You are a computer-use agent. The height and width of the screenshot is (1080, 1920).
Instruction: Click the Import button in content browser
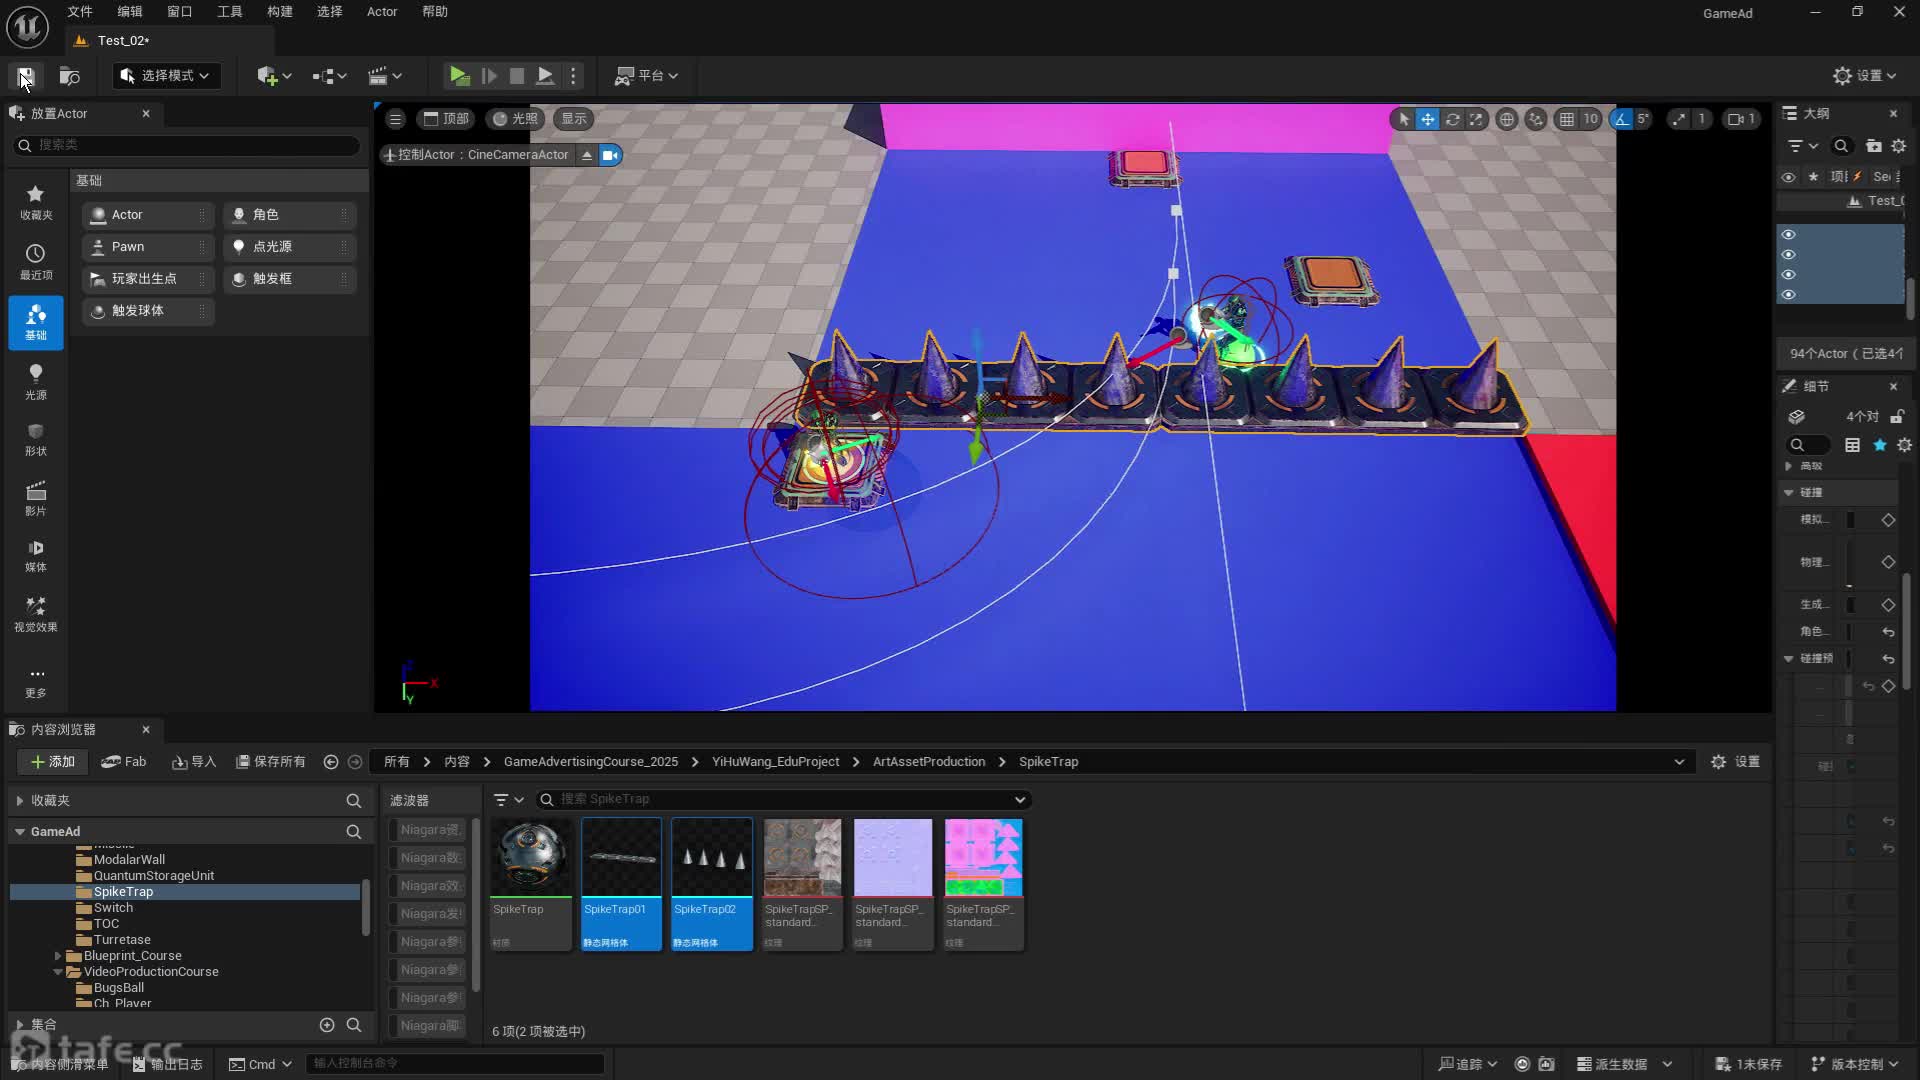pos(194,762)
